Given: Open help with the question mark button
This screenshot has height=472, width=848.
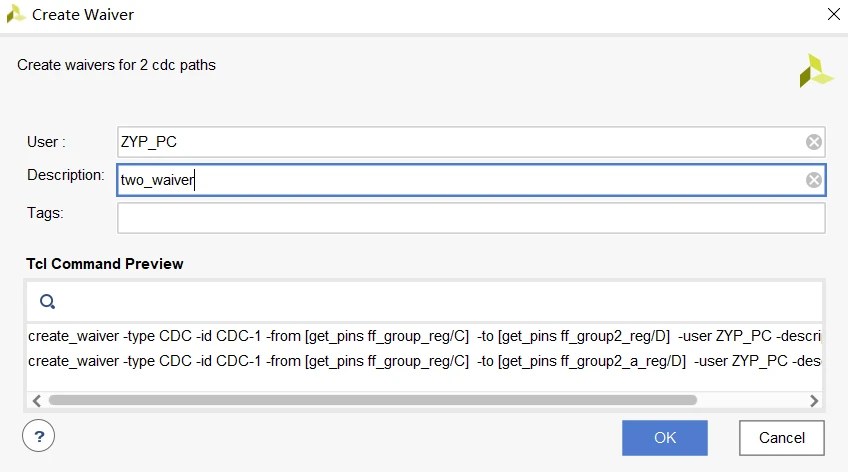Looking at the screenshot, I should [39, 436].
